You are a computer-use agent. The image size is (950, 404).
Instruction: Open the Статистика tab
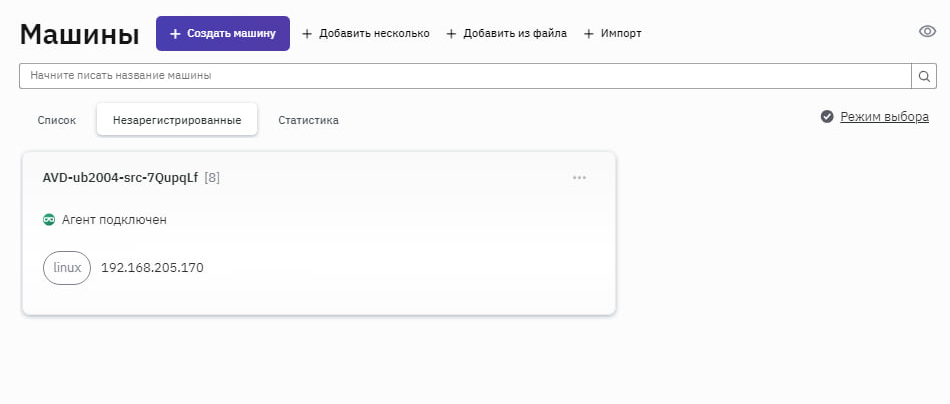308,120
